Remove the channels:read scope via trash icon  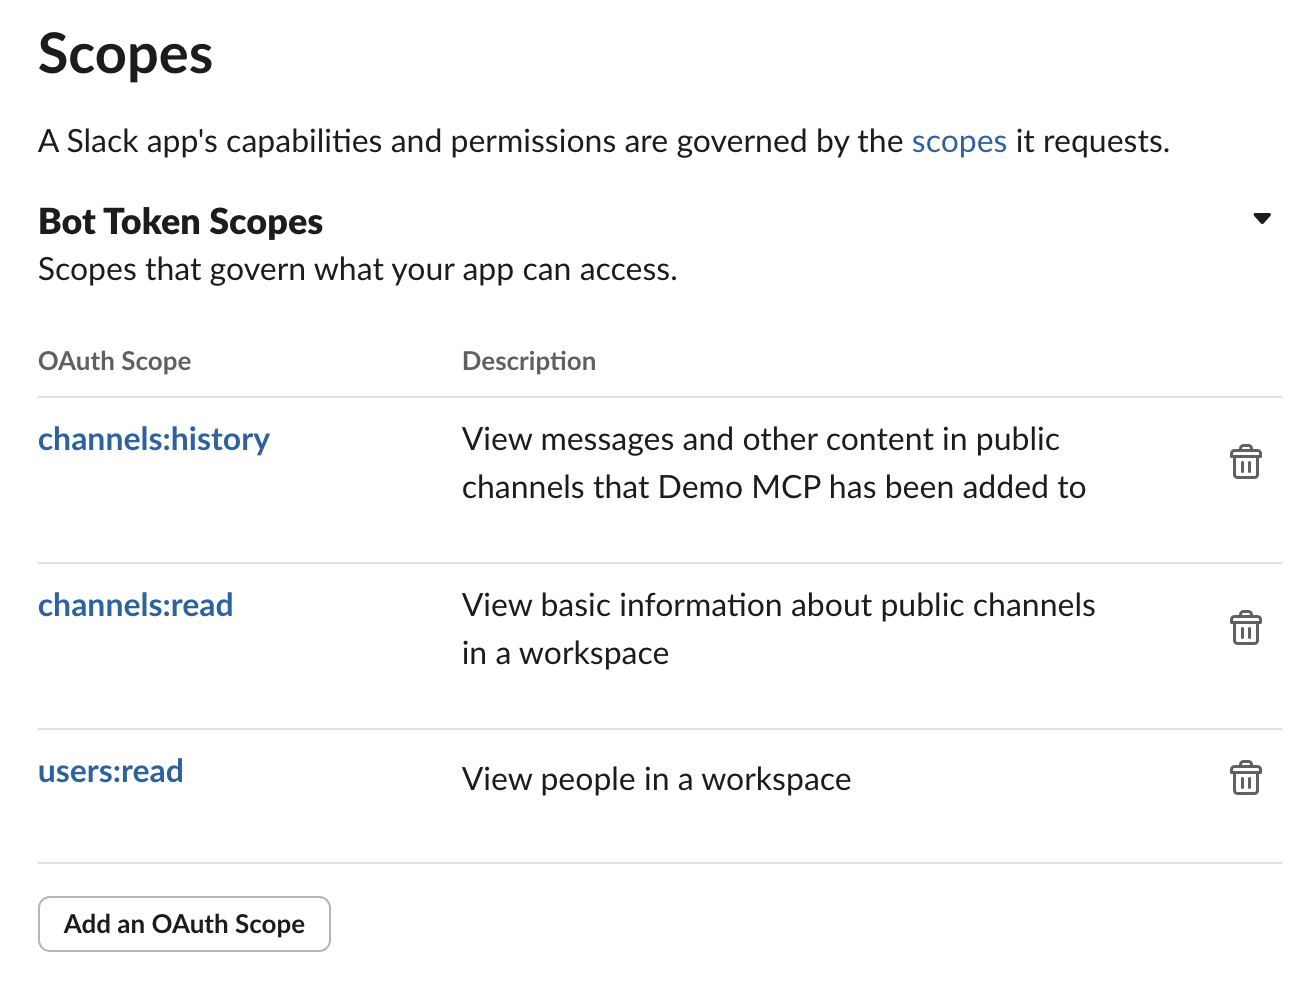point(1245,629)
